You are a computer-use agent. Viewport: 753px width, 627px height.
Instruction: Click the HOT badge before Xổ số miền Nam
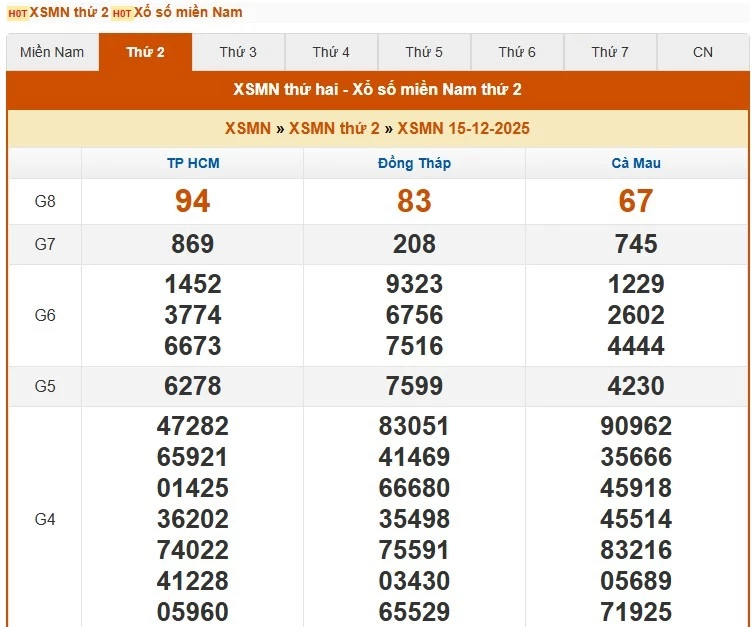tap(121, 13)
